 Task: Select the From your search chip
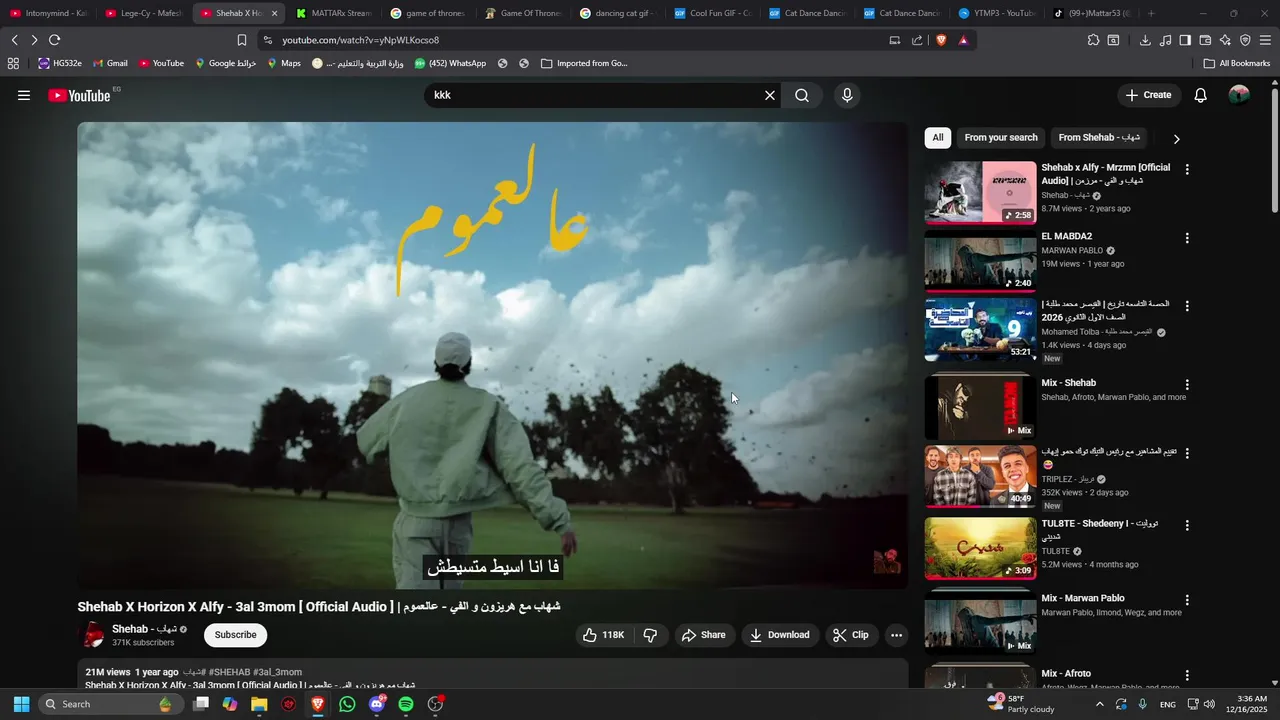point(1001,138)
